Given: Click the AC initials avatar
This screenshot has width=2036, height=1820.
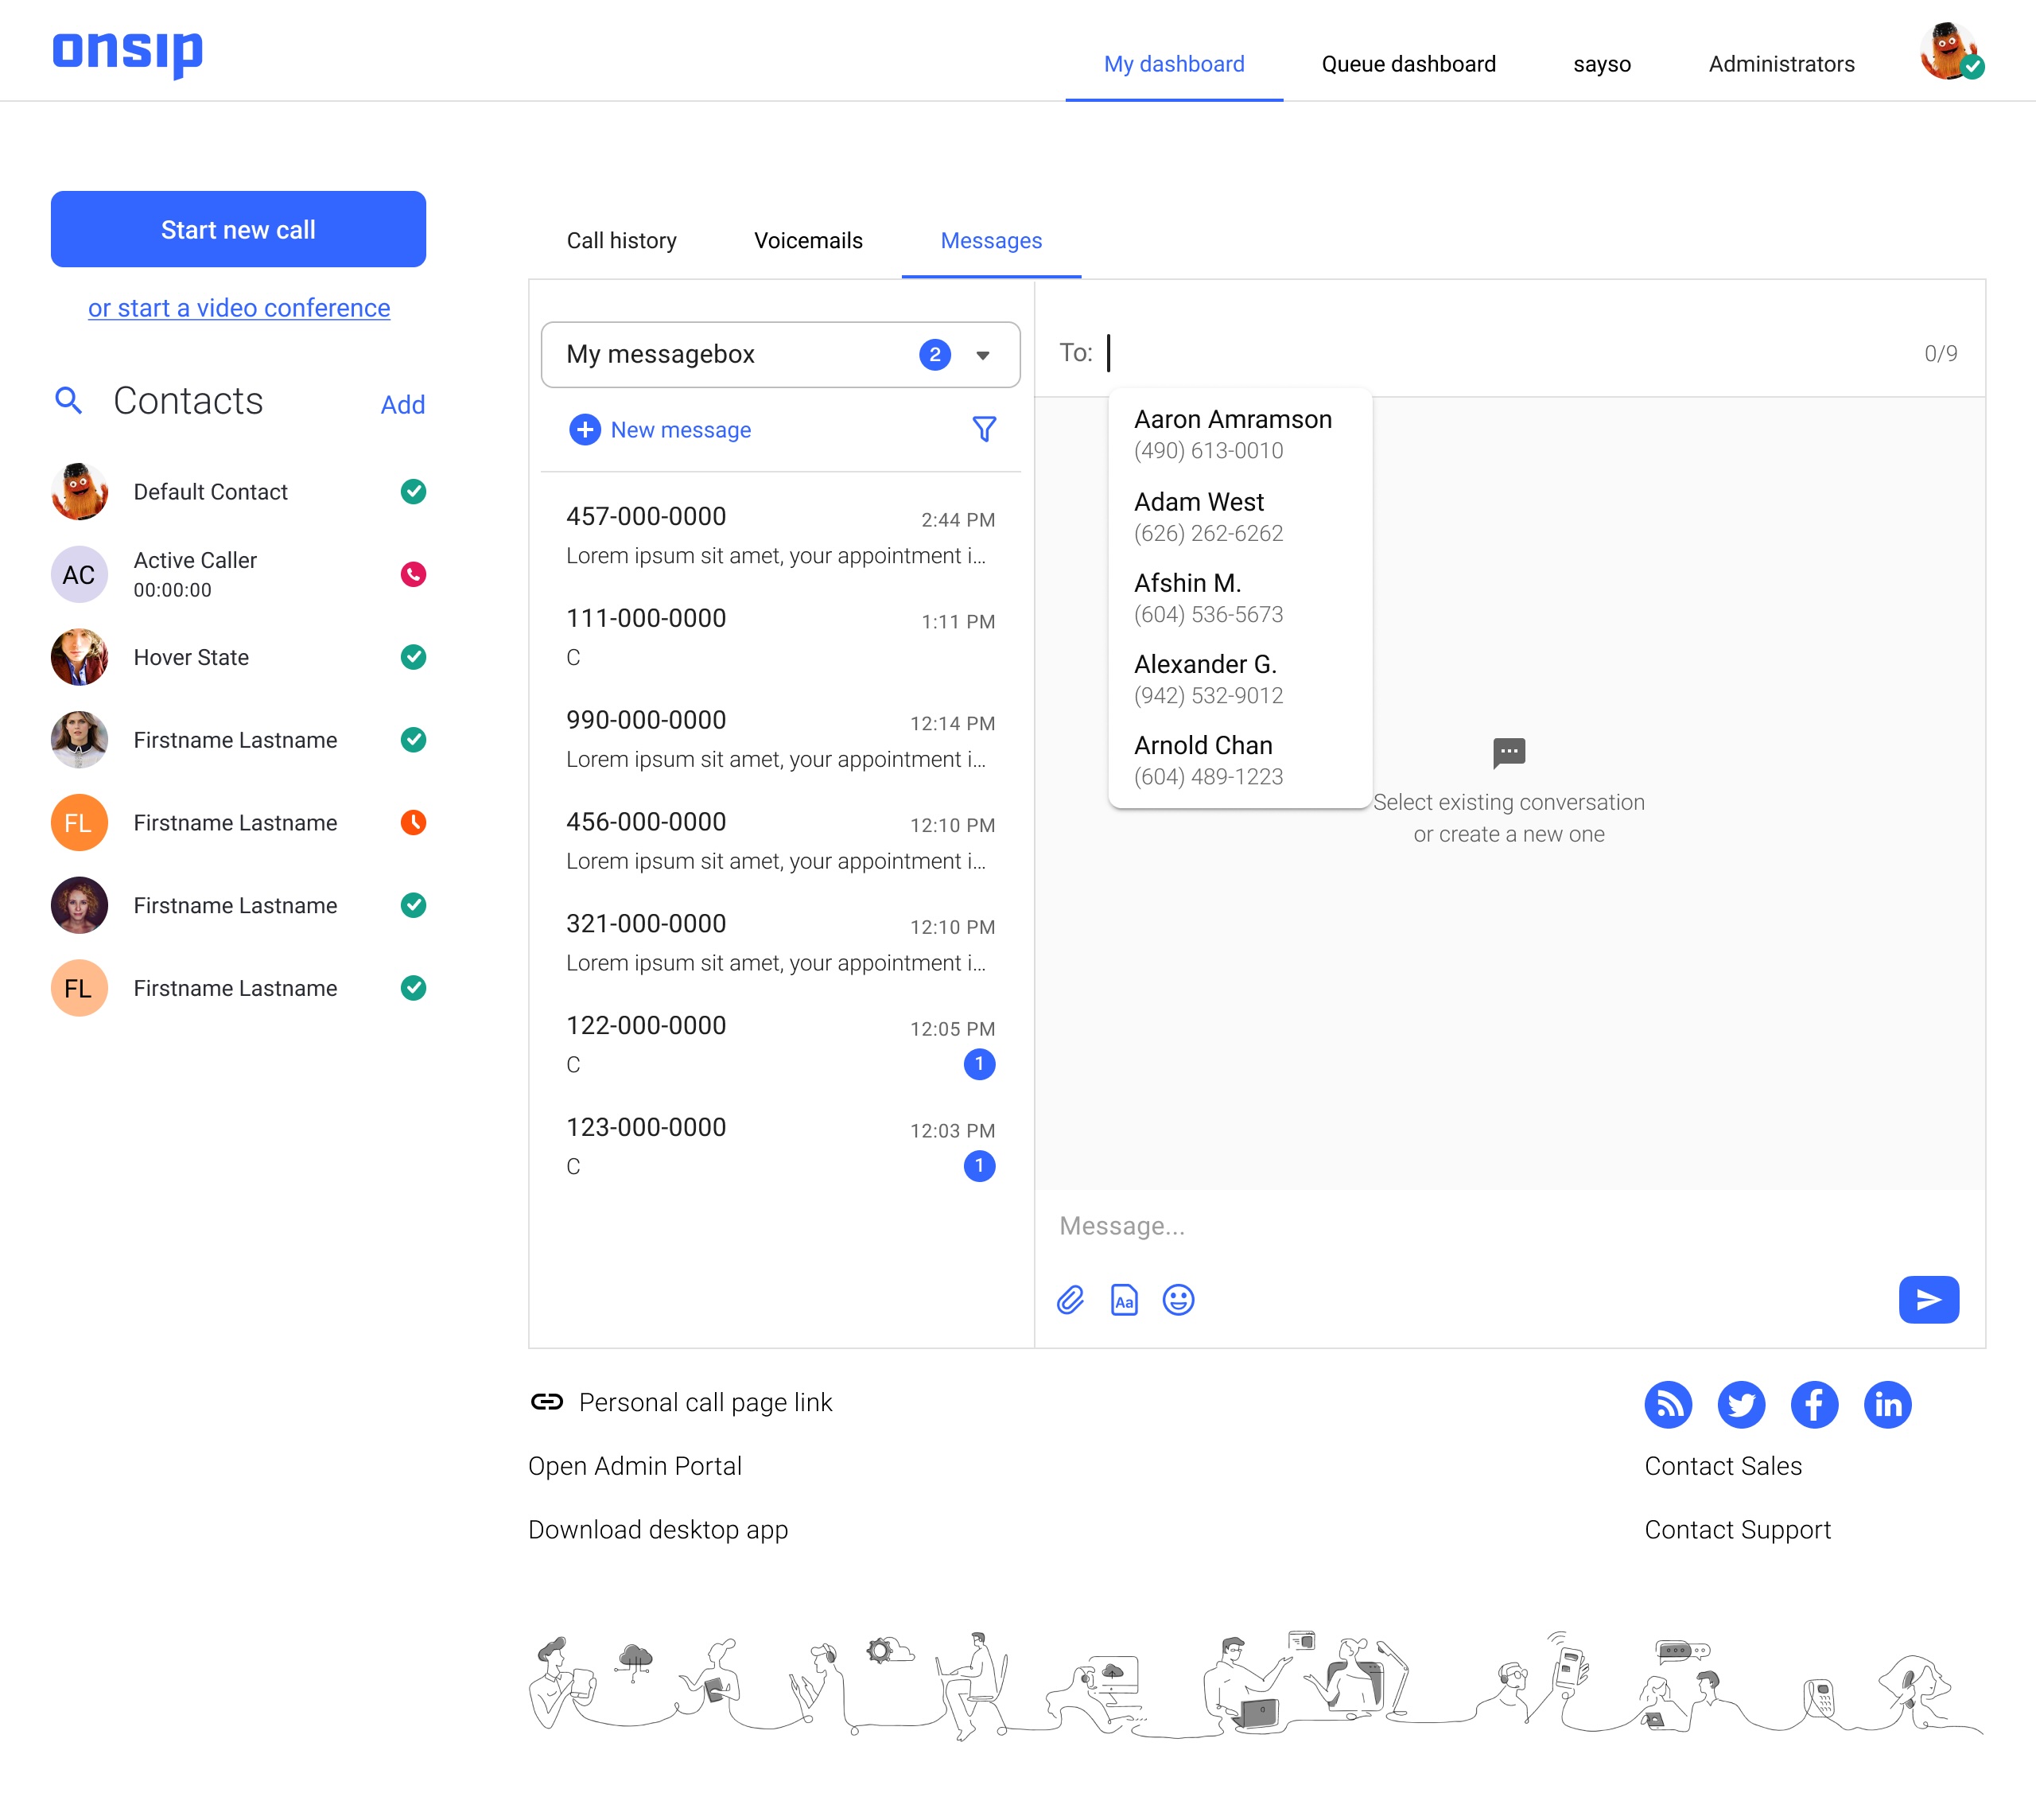Looking at the screenshot, I should [79, 574].
